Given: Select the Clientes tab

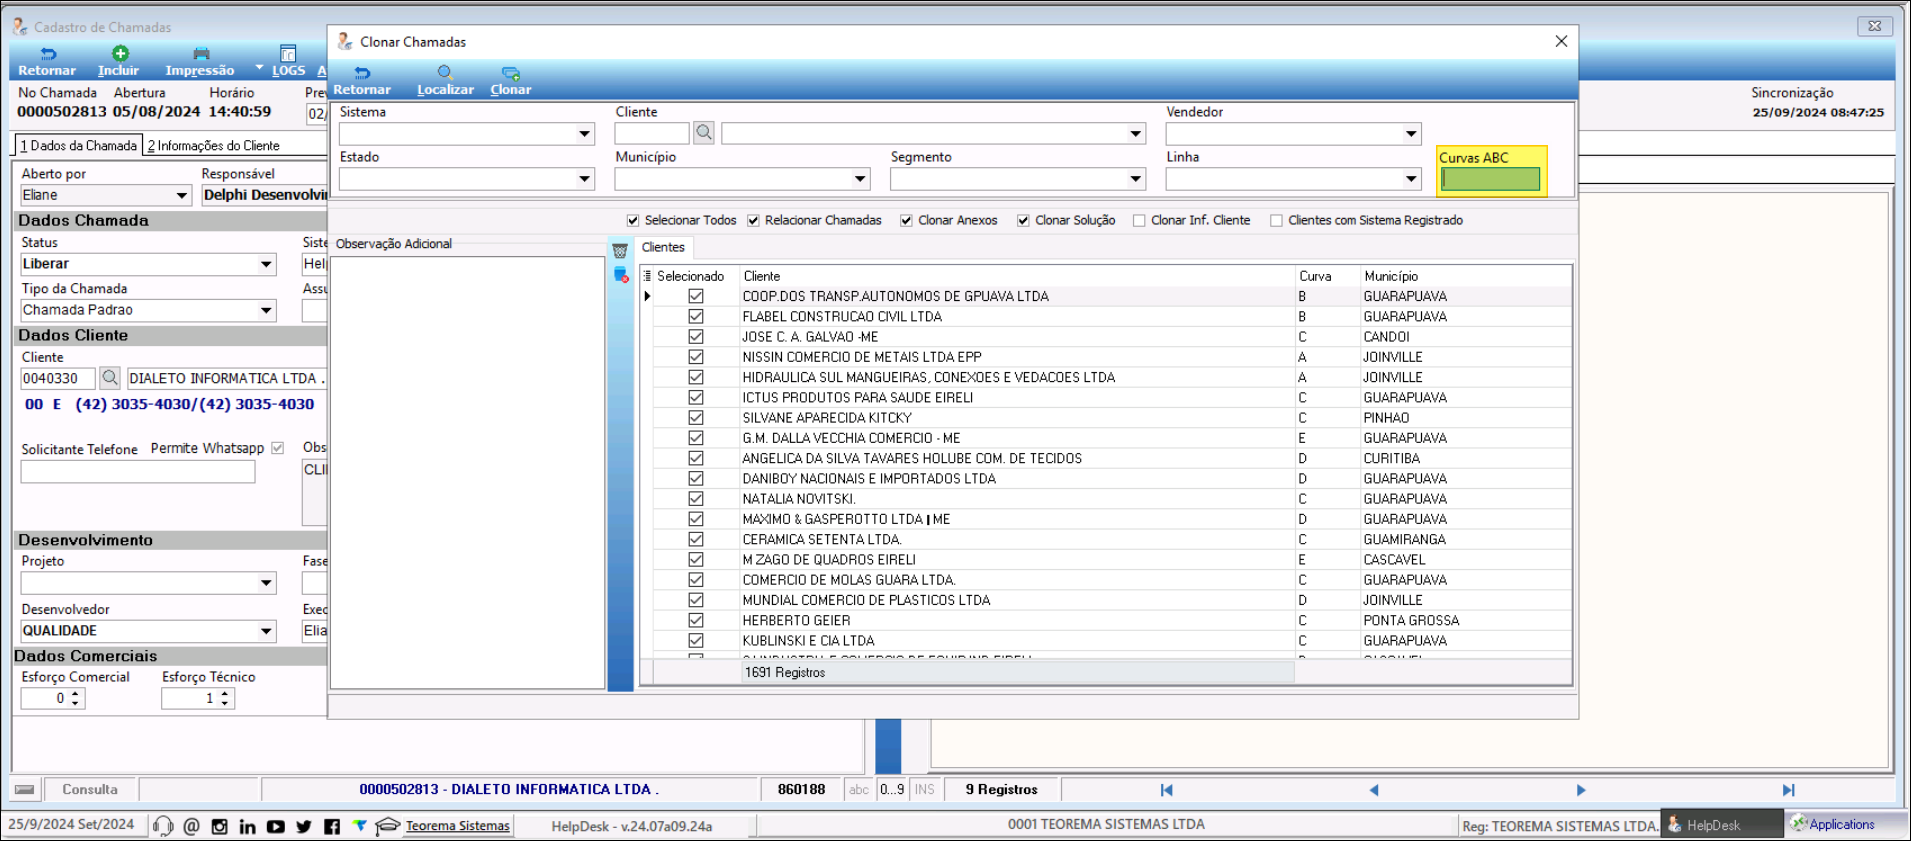Looking at the screenshot, I should (x=663, y=247).
